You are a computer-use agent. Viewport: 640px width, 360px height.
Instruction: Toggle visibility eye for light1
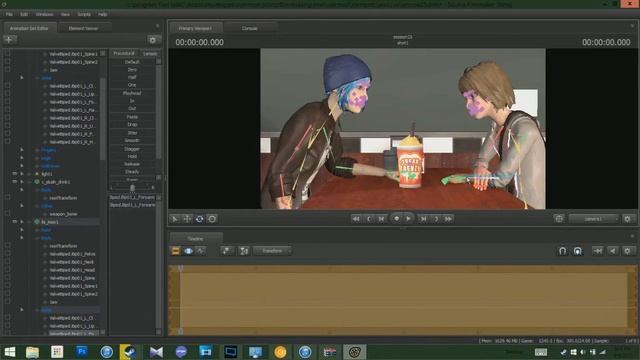pos(15,174)
